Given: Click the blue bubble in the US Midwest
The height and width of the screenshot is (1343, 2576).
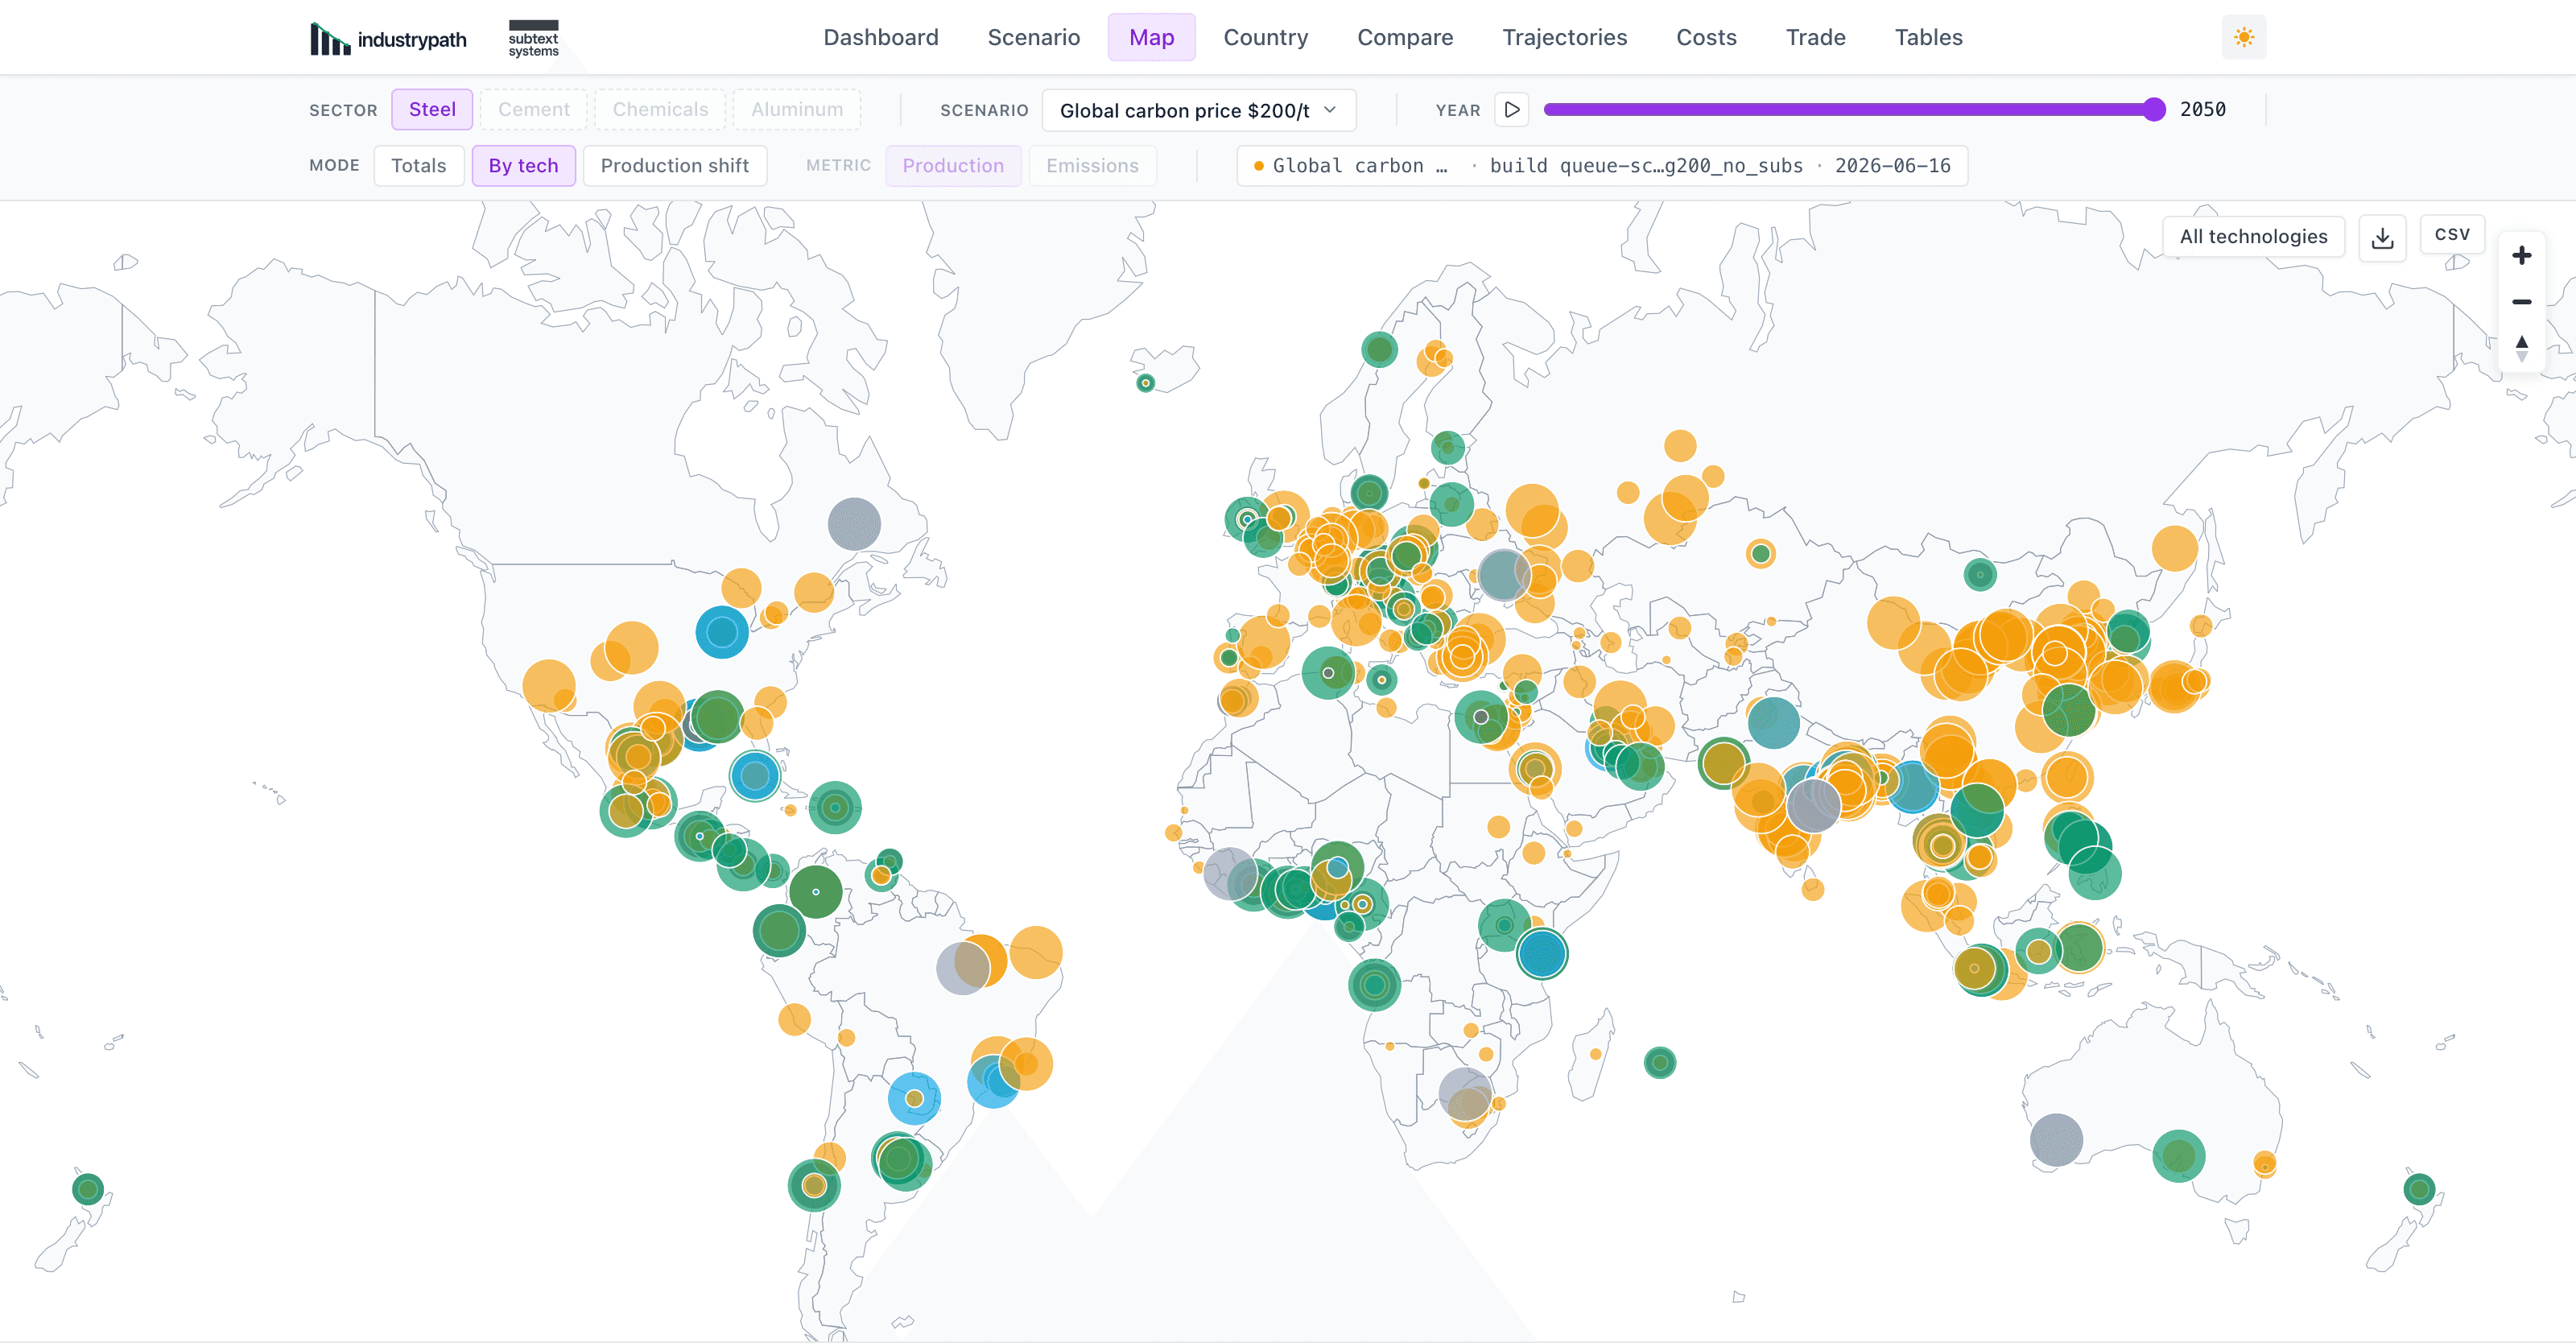Looking at the screenshot, I should [722, 632].
